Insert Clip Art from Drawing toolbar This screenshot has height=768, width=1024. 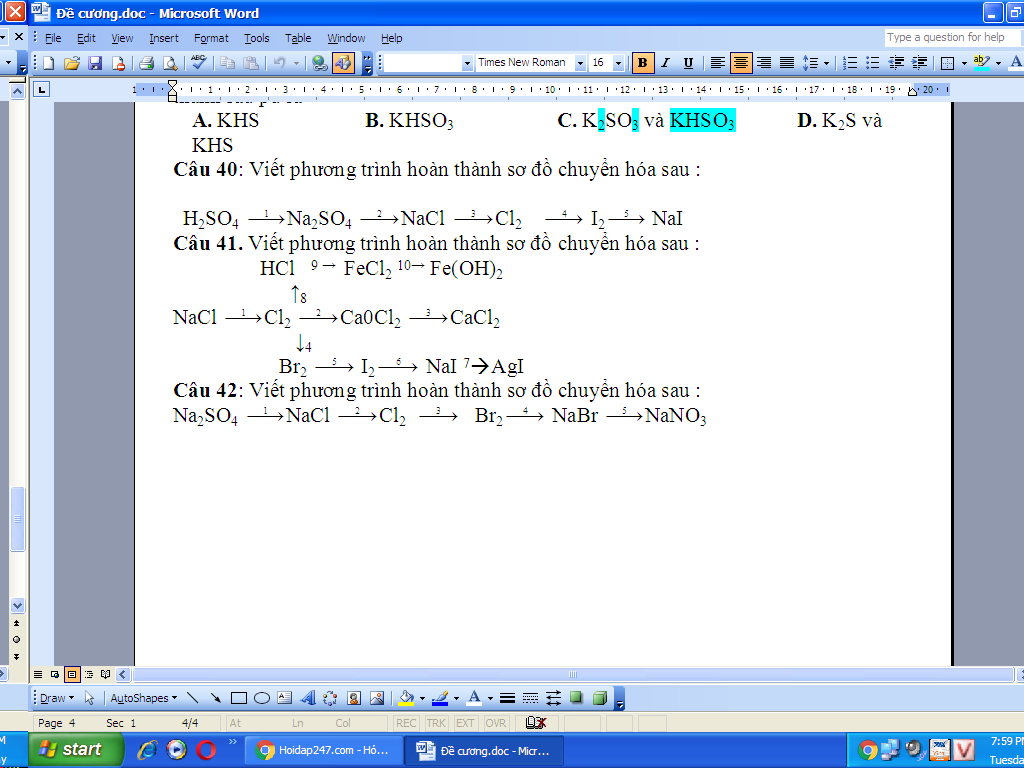click(x=354, y=698)
